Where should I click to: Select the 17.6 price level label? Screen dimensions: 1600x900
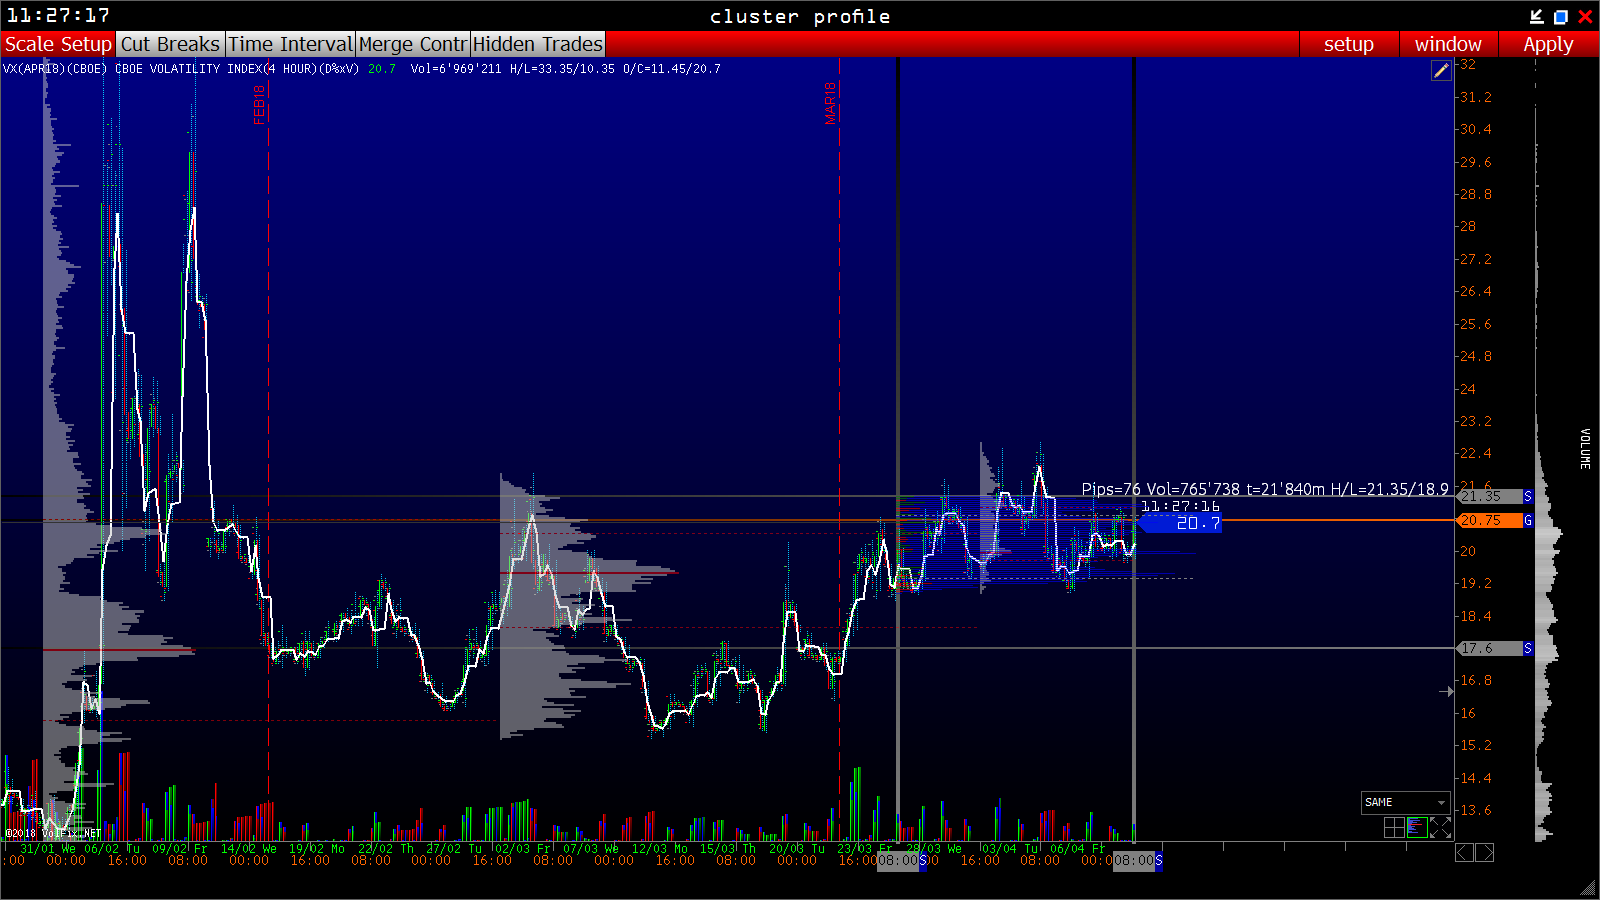pos(1490,648)
